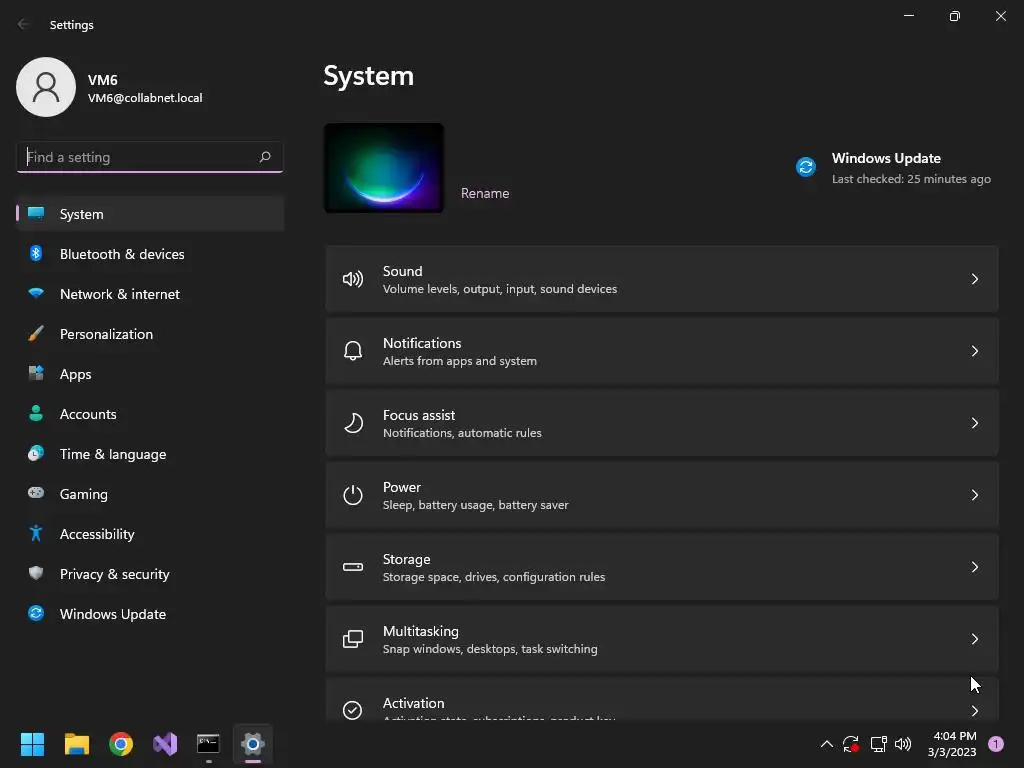
Task: Click the Storage drive icon
Action: pos(353,567)
